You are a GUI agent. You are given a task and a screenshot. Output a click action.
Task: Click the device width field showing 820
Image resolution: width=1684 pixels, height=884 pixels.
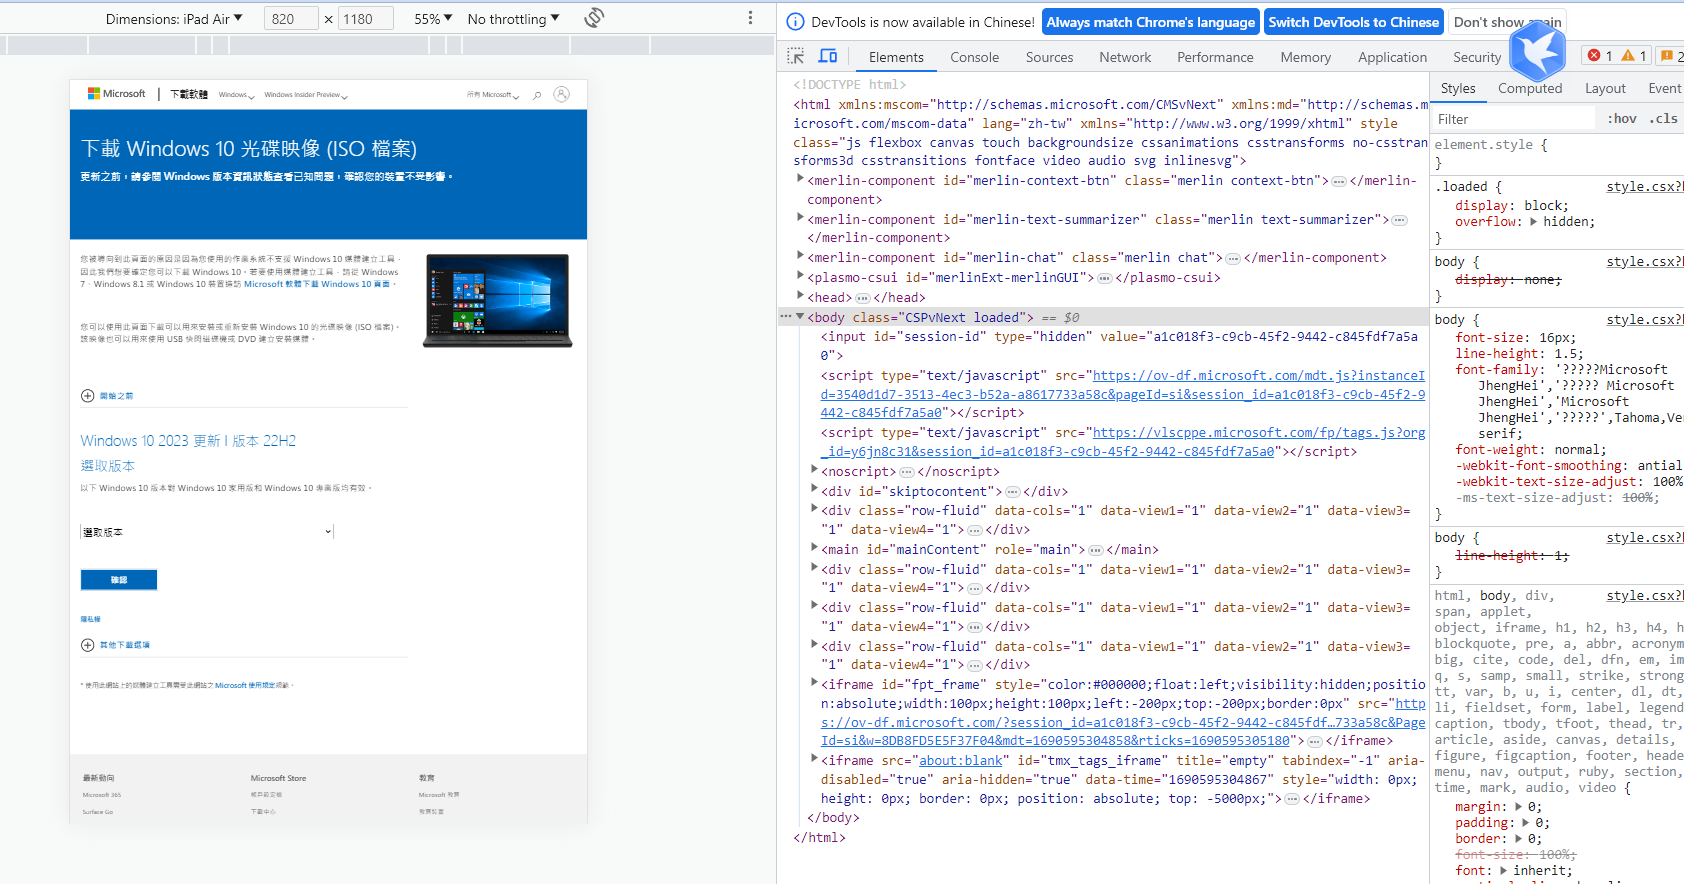click(291, 19)
